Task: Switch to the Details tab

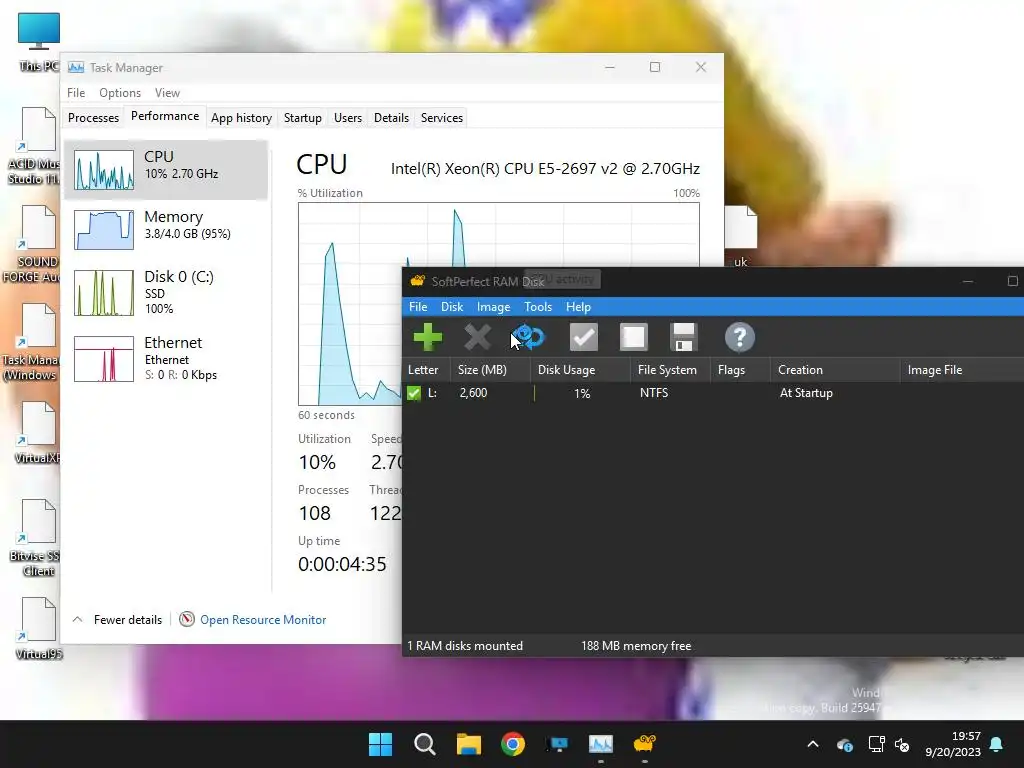Action: [391, 118]
